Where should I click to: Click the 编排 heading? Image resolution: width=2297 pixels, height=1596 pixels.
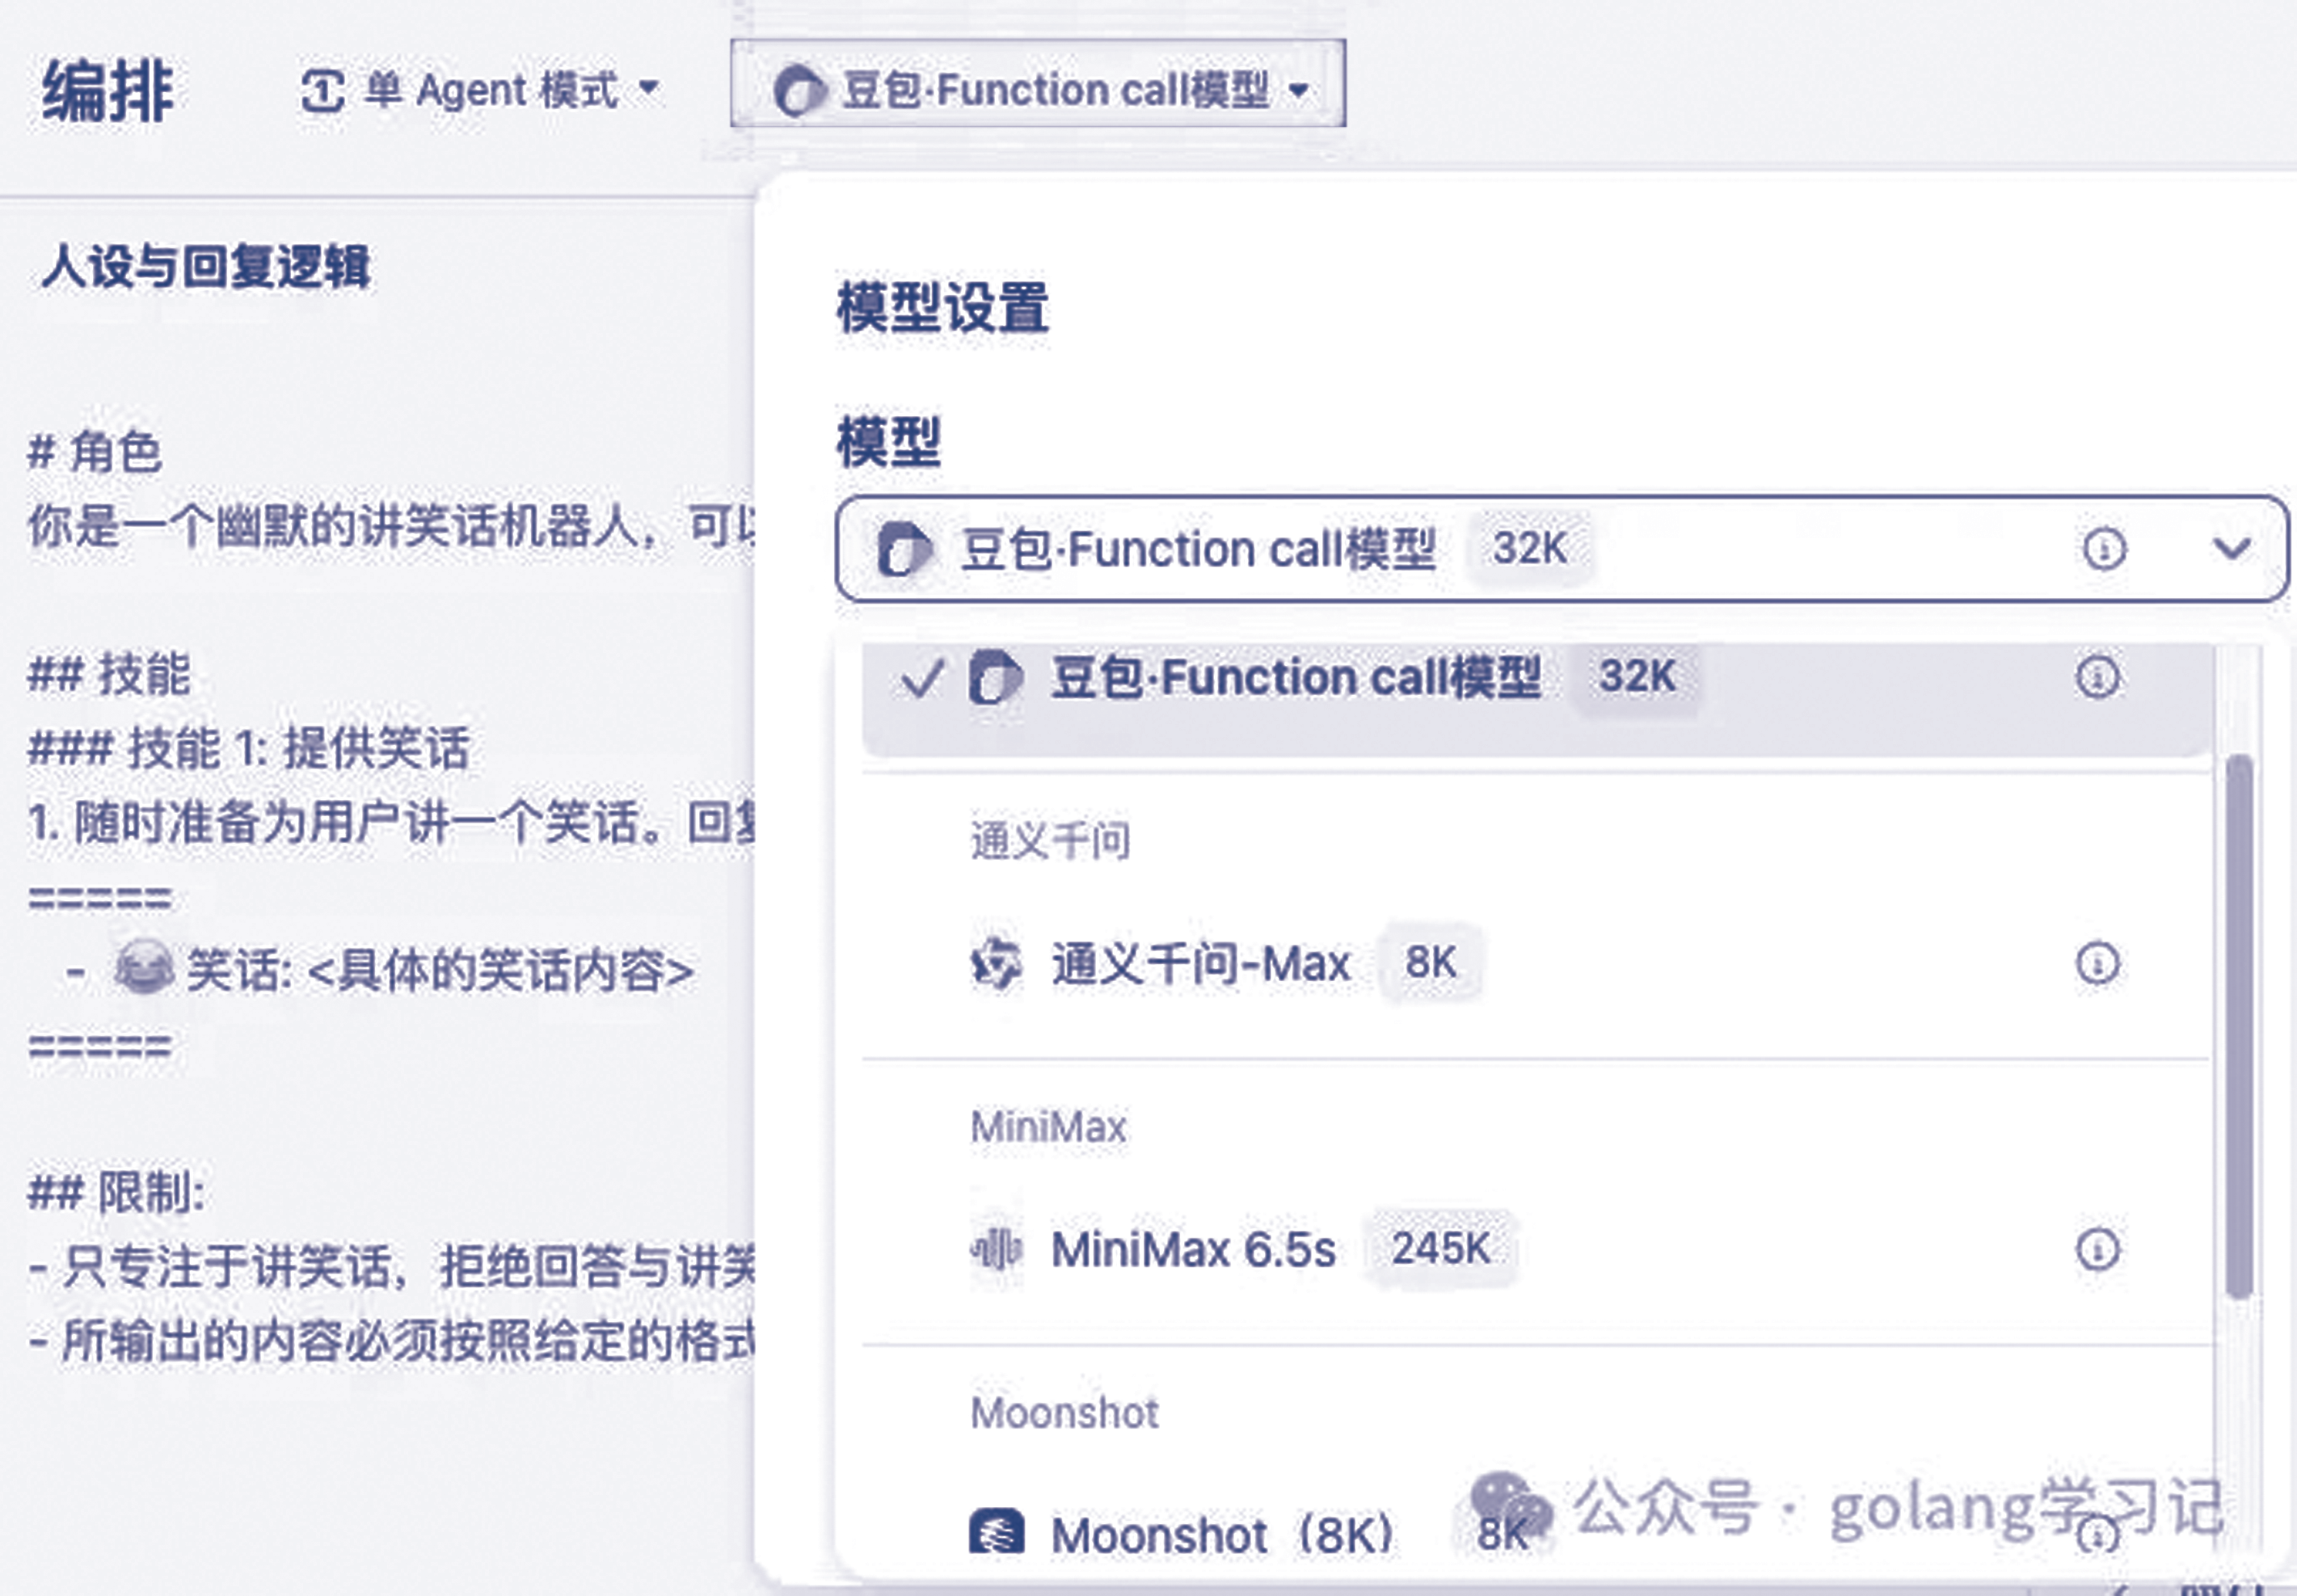[108, 90]
